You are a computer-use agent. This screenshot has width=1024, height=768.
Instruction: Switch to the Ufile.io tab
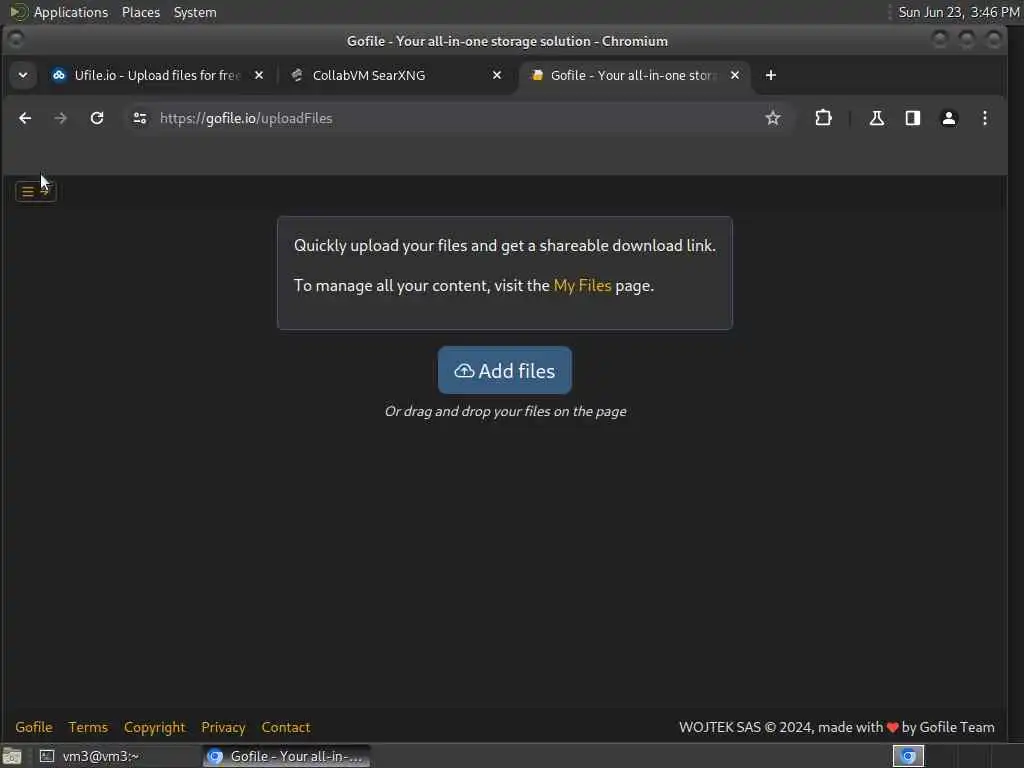coord(157,75)
